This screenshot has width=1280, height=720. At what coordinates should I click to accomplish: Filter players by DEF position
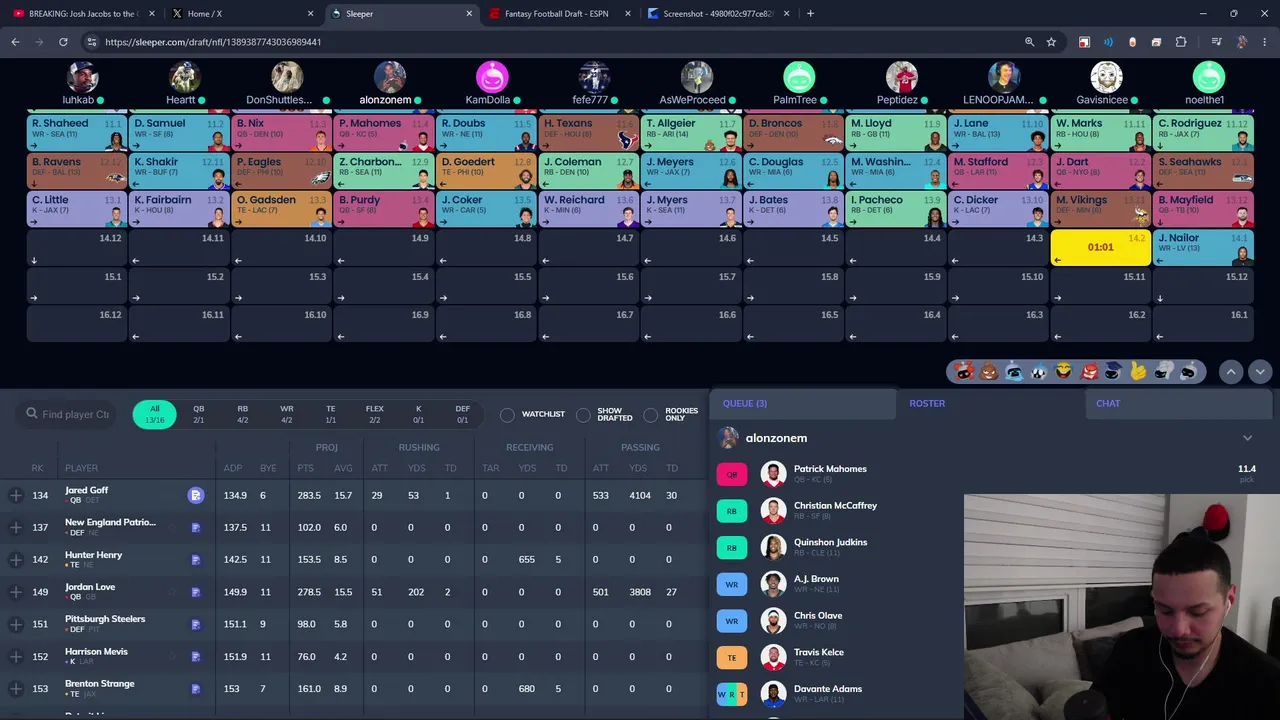pyautogui.click(x=463, y=414)
